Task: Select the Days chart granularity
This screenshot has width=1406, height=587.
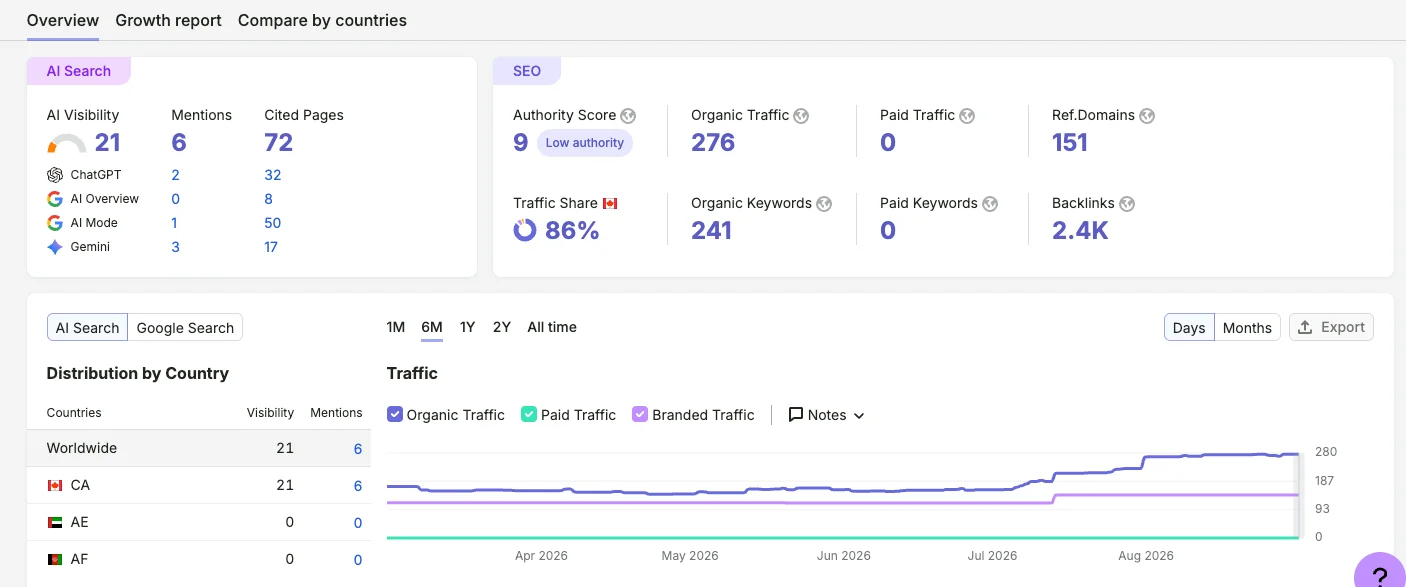Action: (1189, 328)
